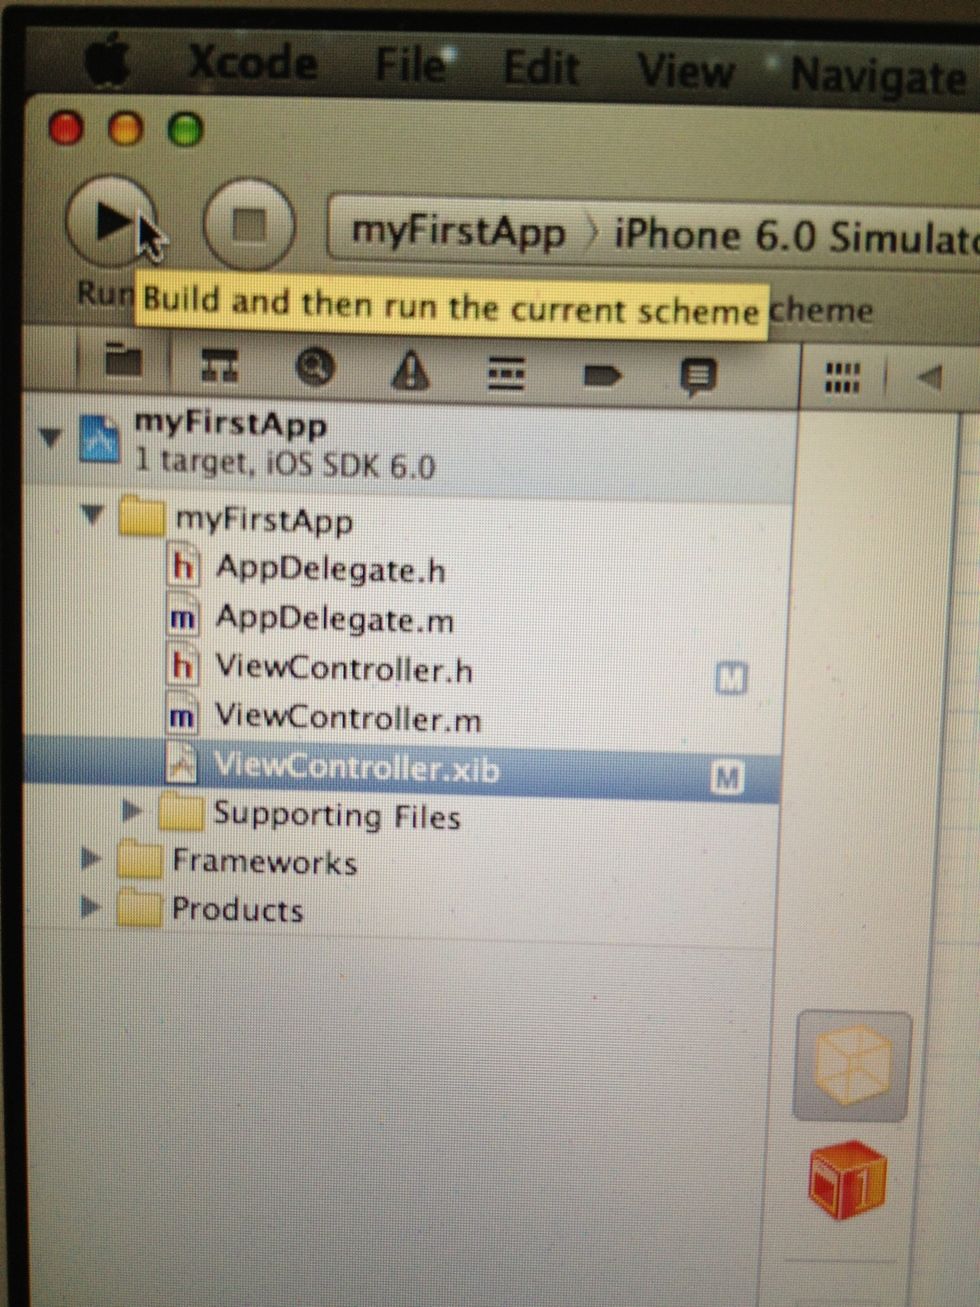980x1307 pixels.
Task: Open the Search navigator magnifying glass
Action: pos(314,369)
